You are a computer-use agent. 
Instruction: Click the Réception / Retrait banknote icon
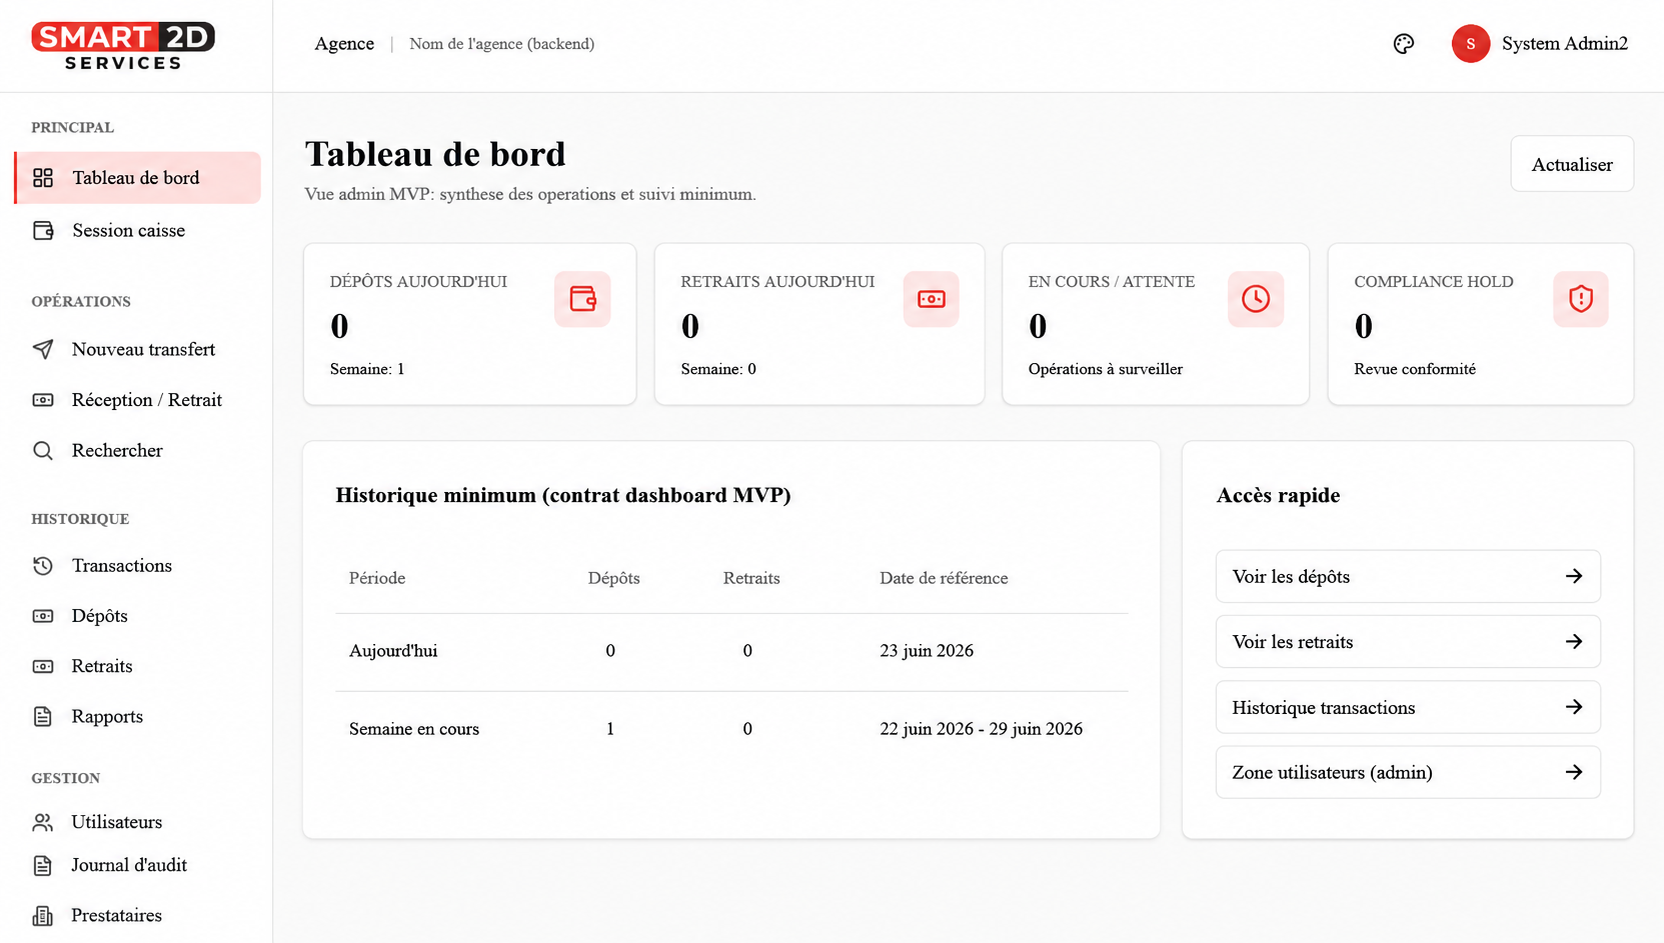click(x=43, y=400)
